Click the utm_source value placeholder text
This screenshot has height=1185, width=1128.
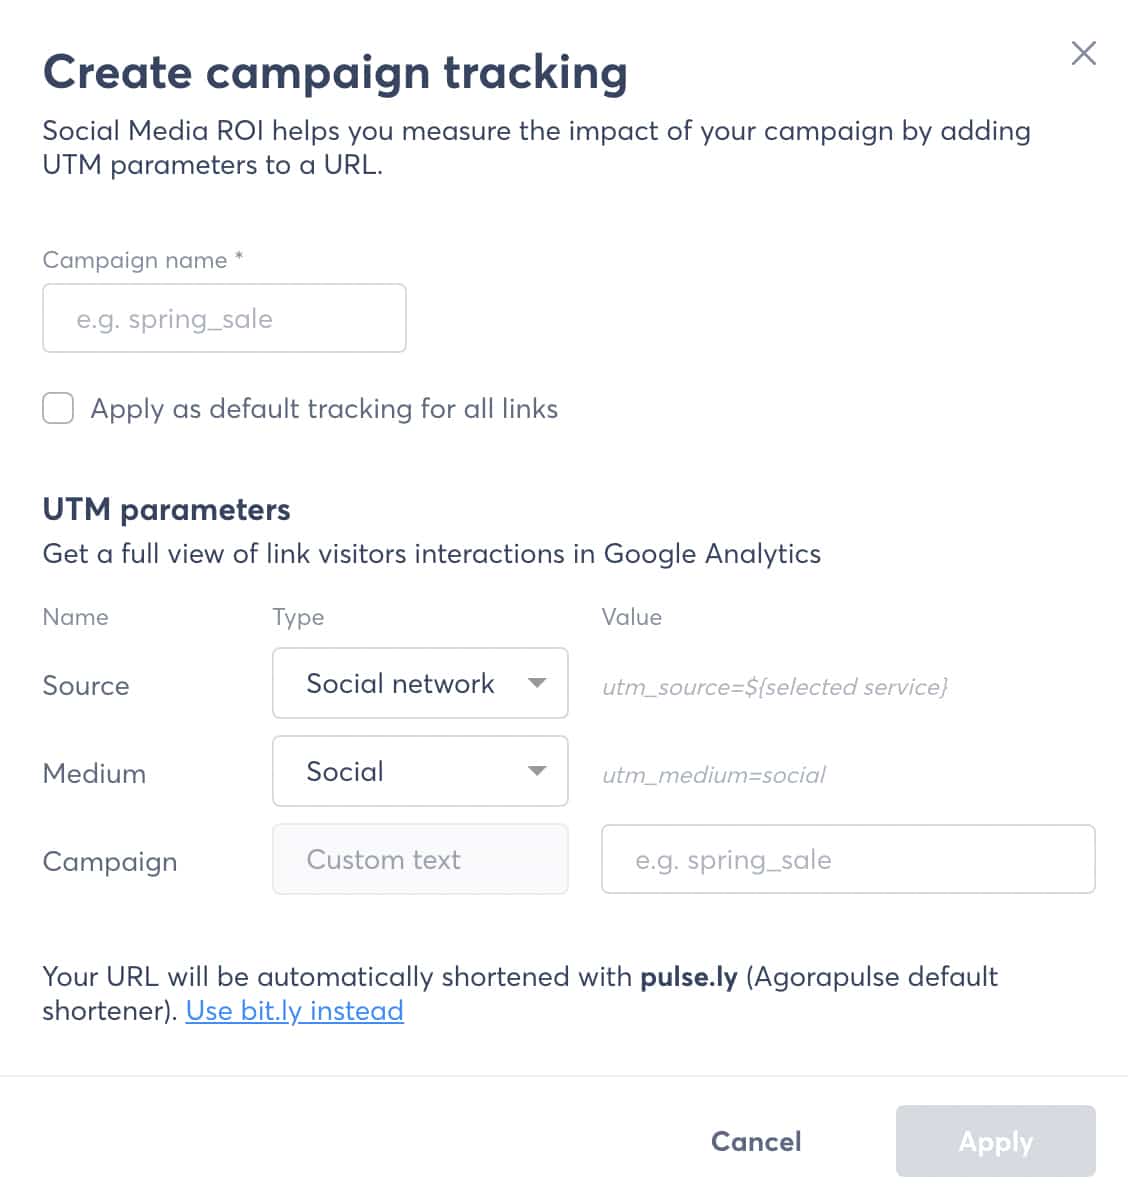[774, 687]
